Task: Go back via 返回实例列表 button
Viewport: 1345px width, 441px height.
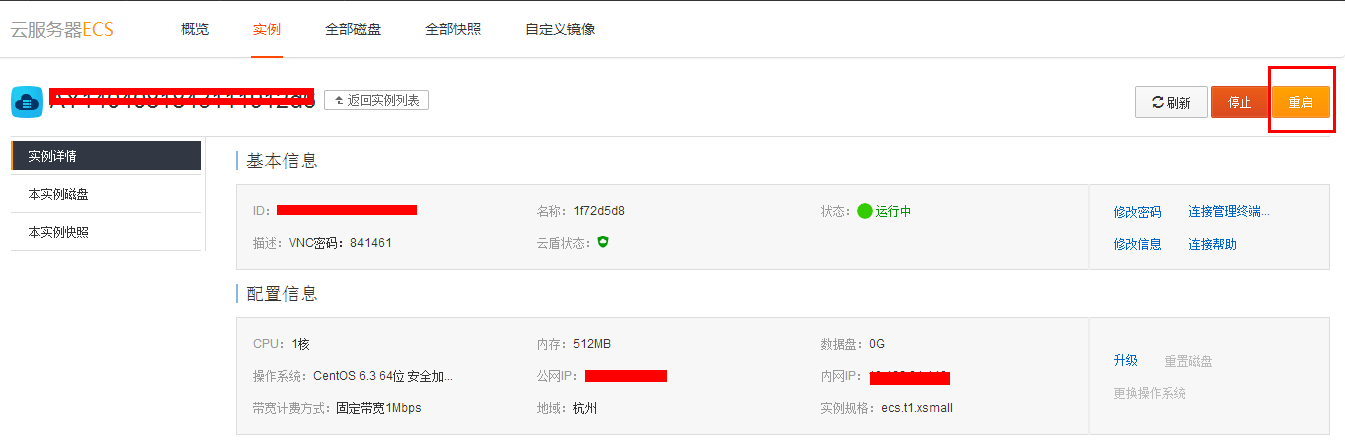Action: (376, 100)
